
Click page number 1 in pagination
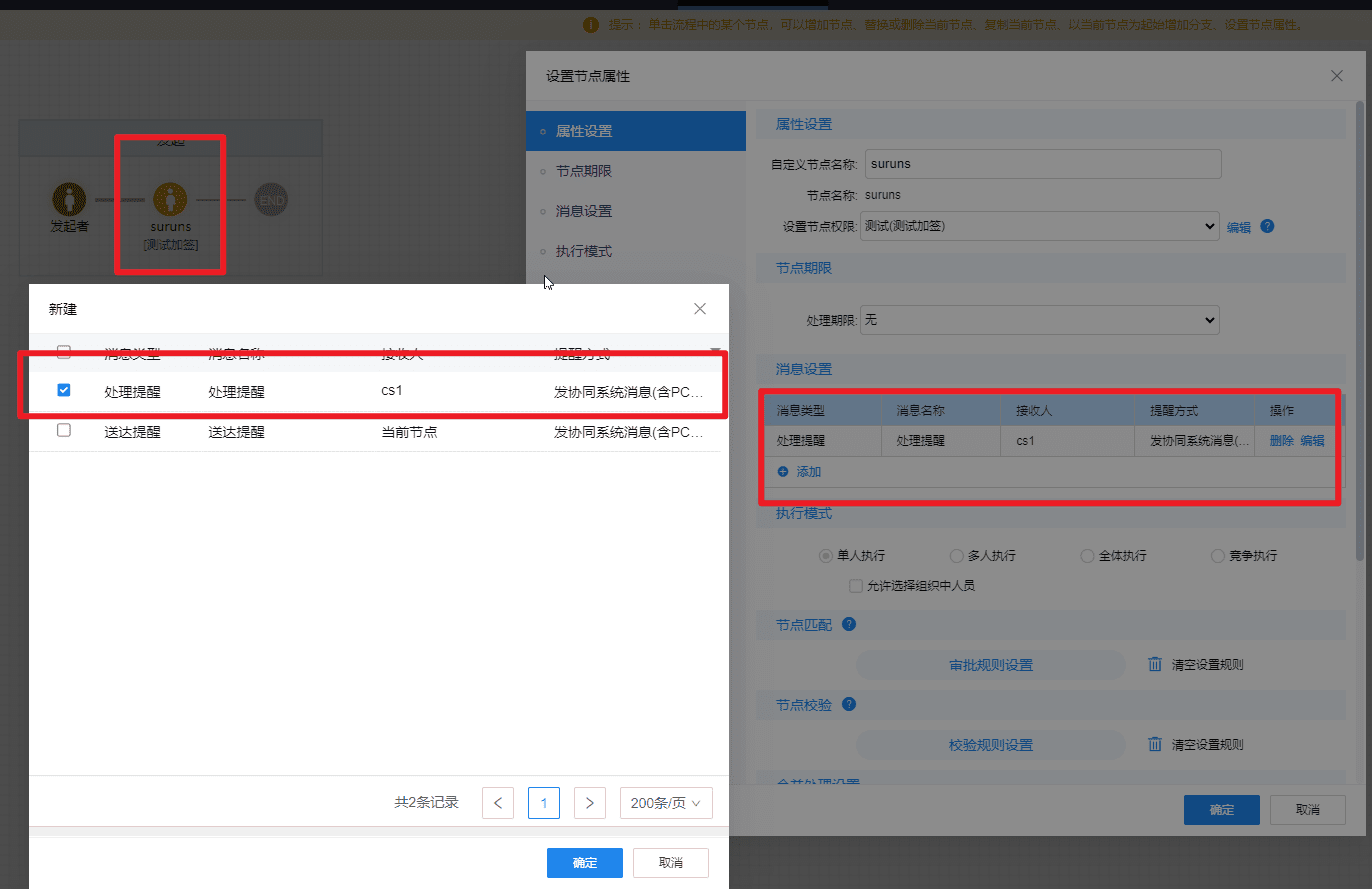544,802
